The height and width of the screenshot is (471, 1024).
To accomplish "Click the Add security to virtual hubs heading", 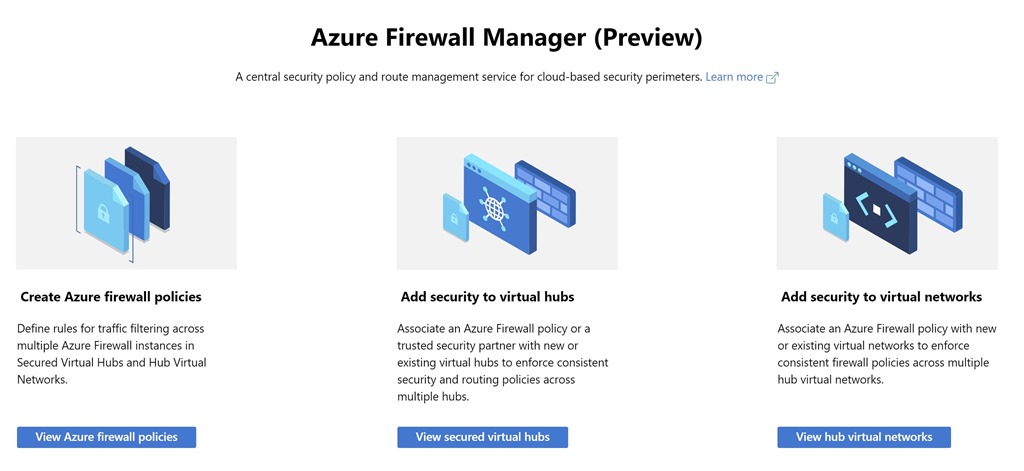I will tap(487, 297).
